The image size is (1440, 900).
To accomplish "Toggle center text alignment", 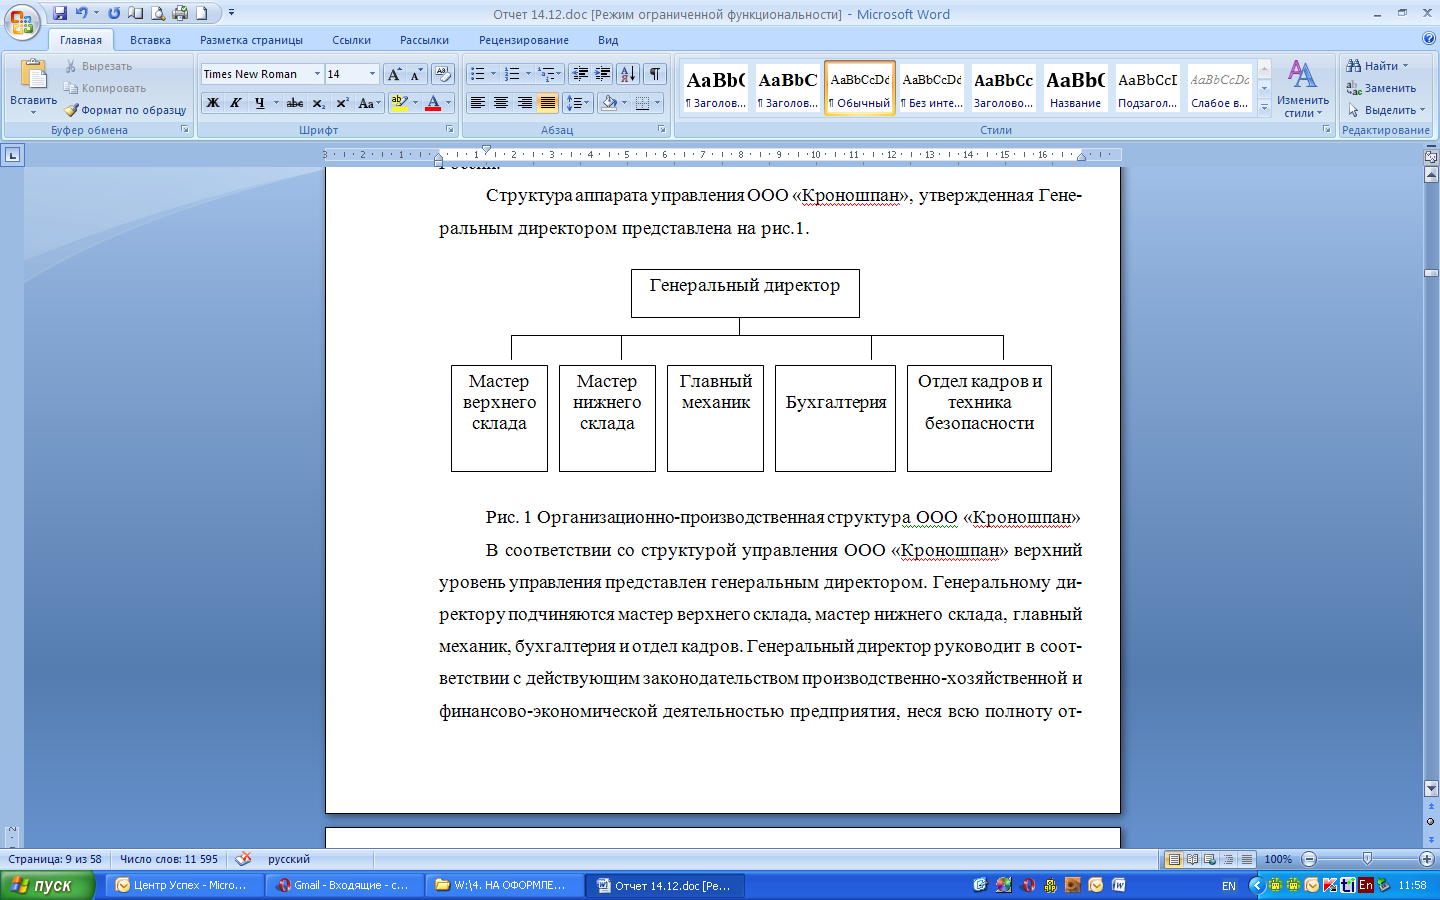I will [x=501, y=103].
